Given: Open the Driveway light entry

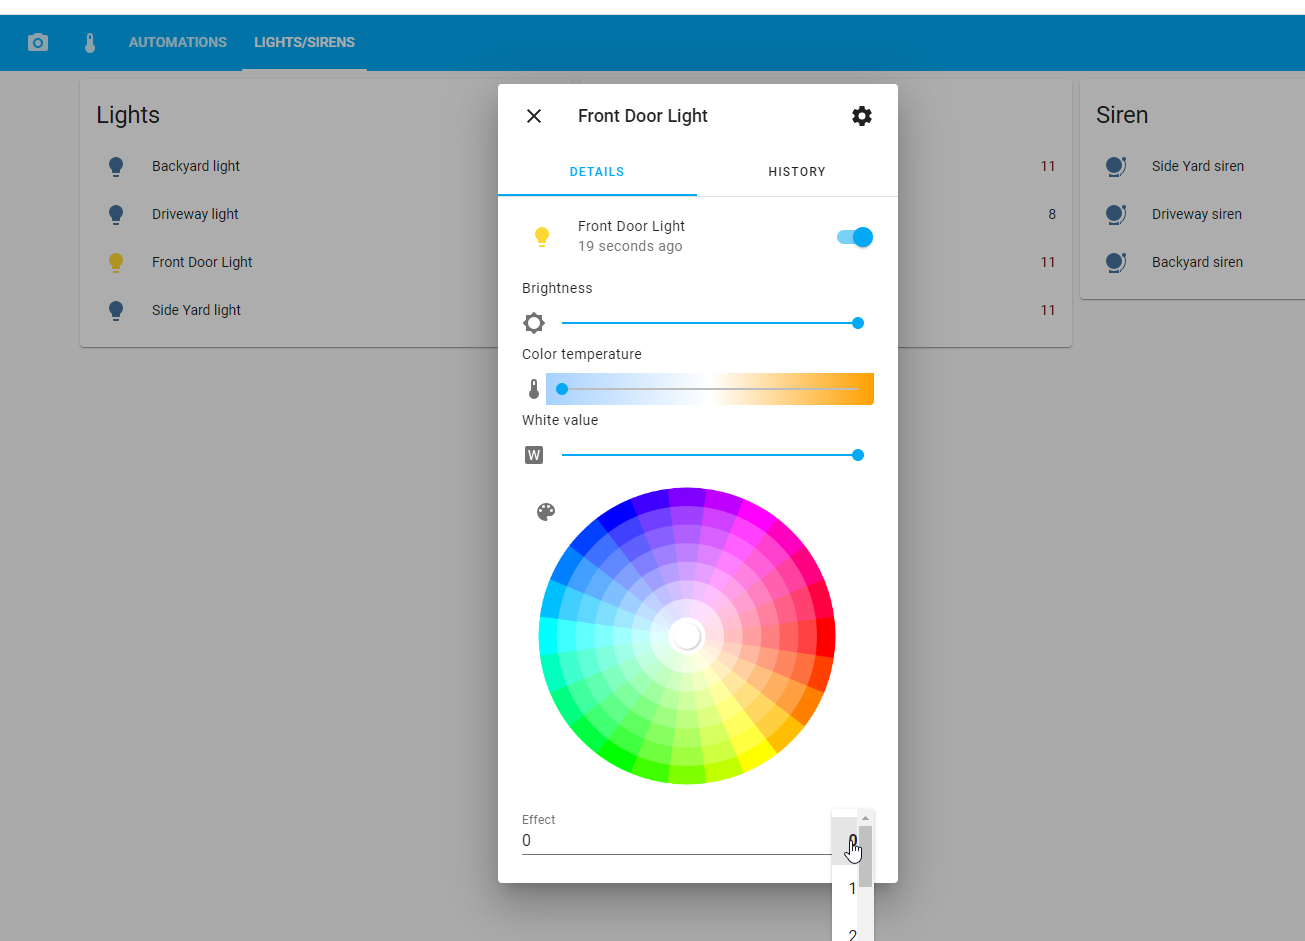Looking at the screenshot, I should pyautogui.click(x=195, y=214).
